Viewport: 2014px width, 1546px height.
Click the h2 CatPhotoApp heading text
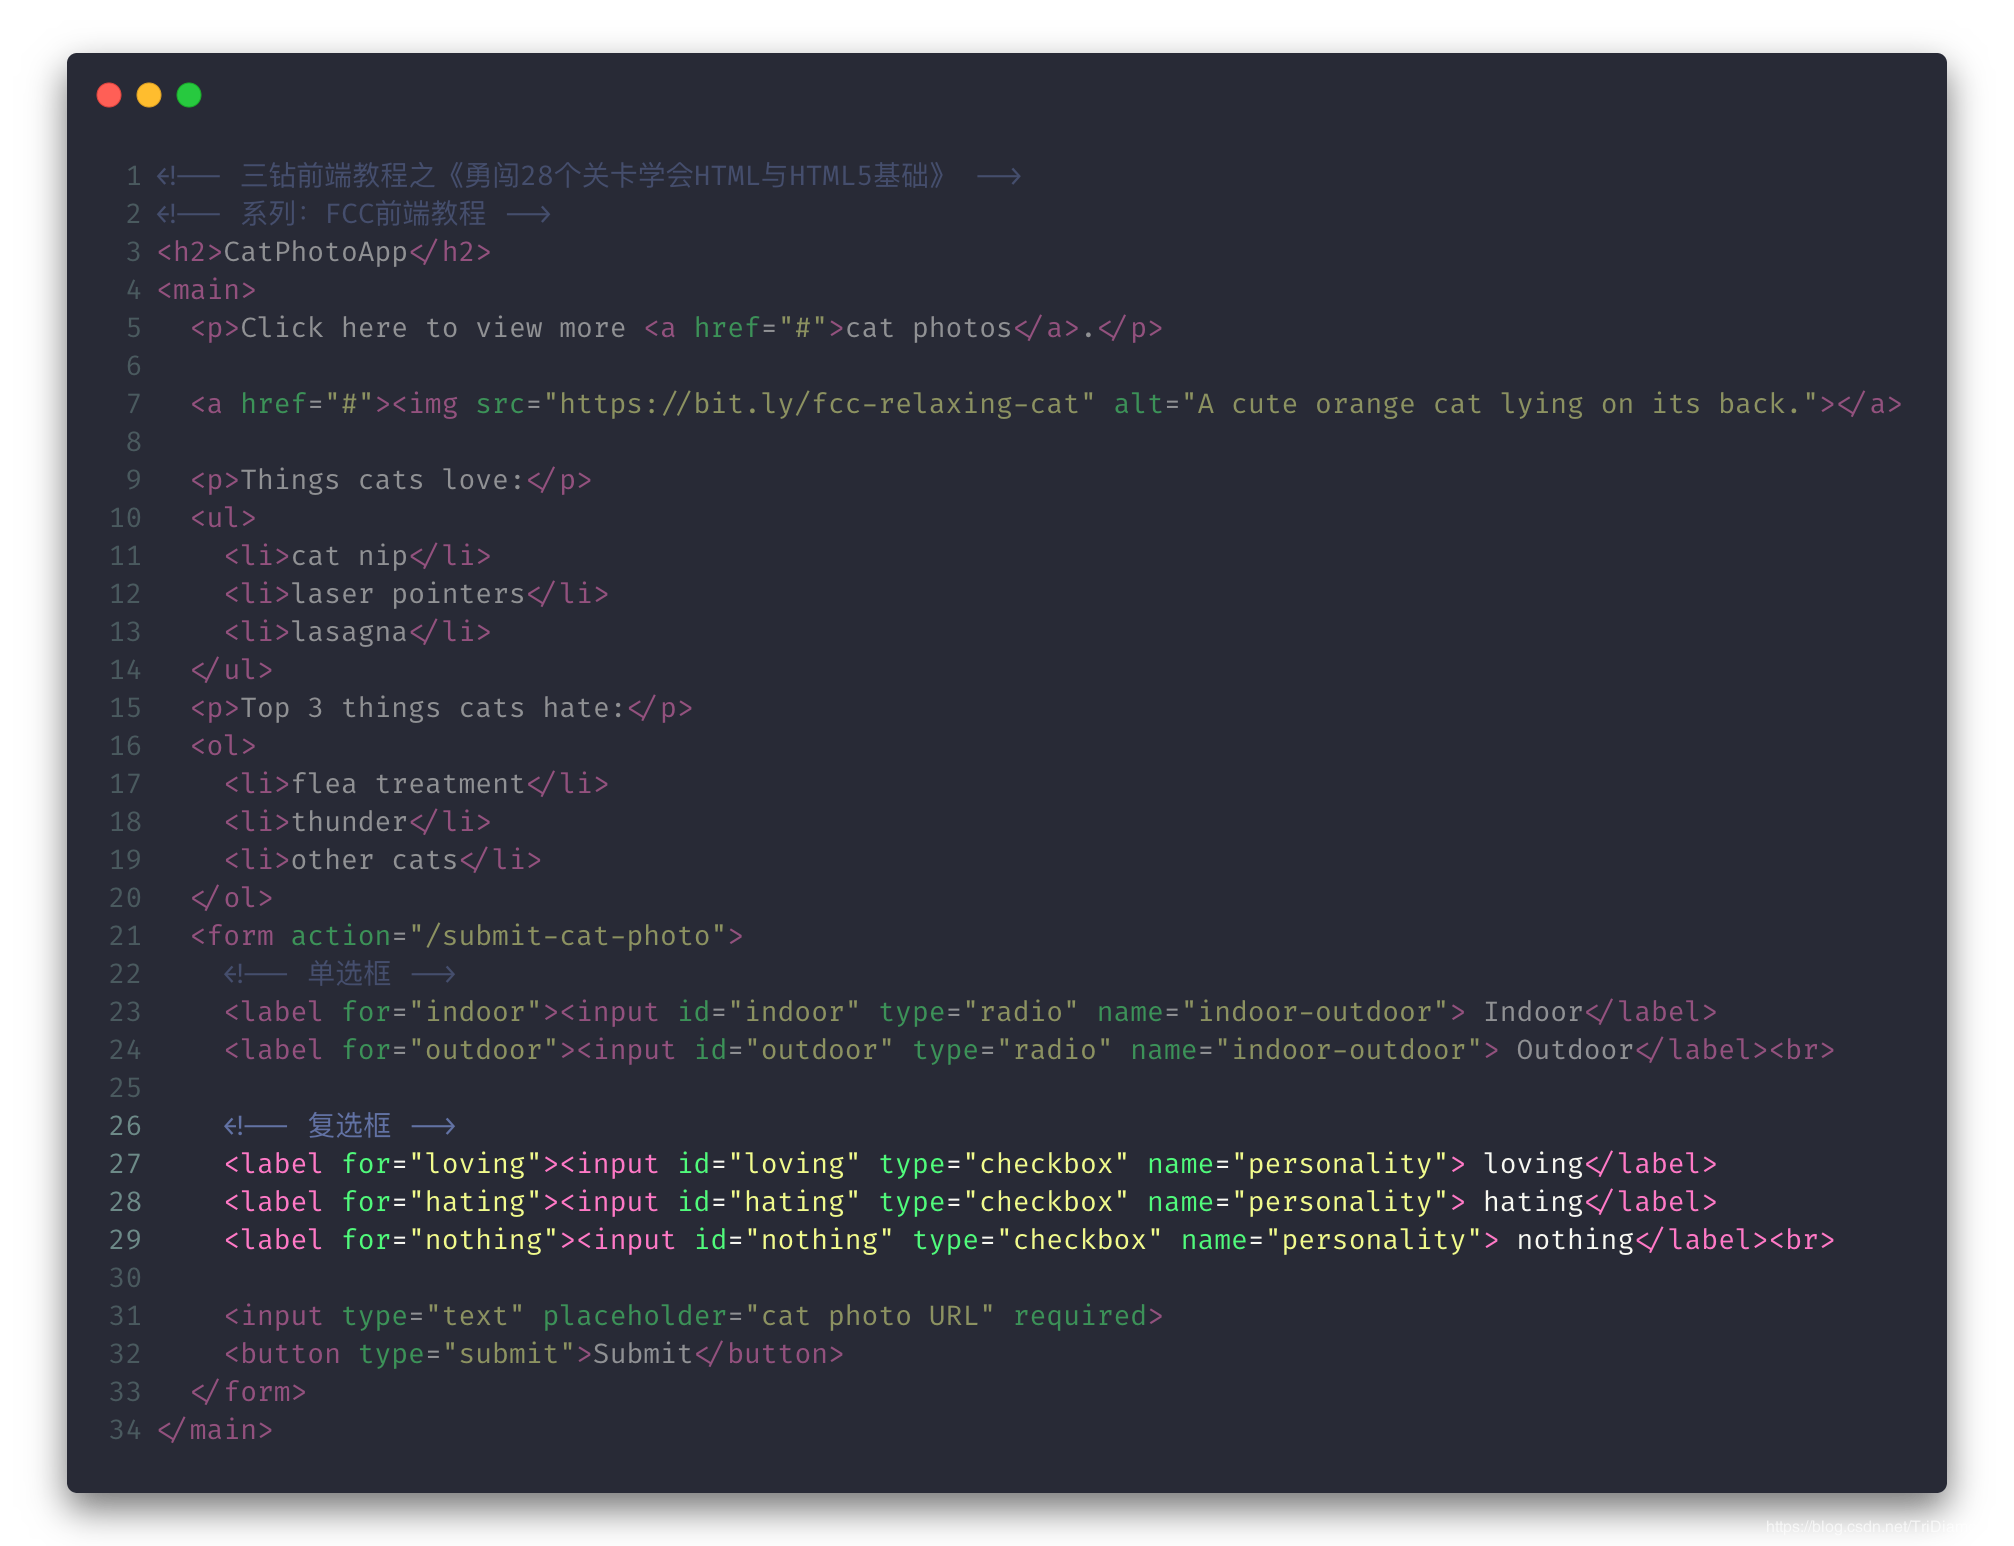coord(315,252)
